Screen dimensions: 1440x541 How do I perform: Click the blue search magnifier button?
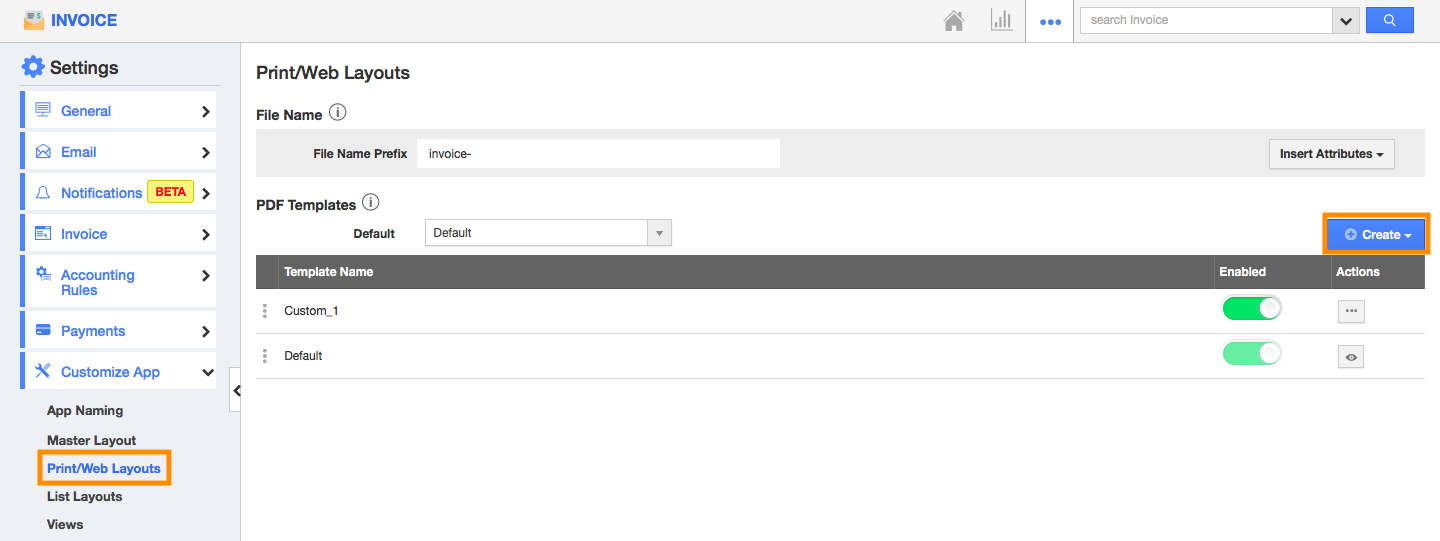(1390, 20)
